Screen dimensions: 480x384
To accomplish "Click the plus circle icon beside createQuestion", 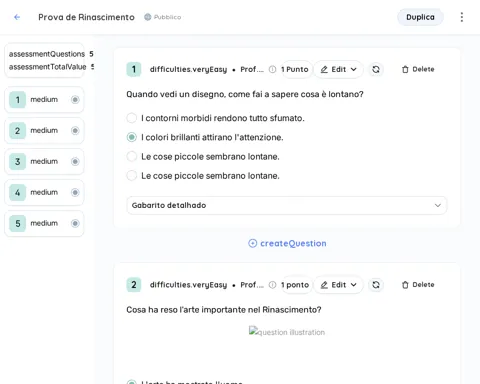I will (x=253, y=243).
